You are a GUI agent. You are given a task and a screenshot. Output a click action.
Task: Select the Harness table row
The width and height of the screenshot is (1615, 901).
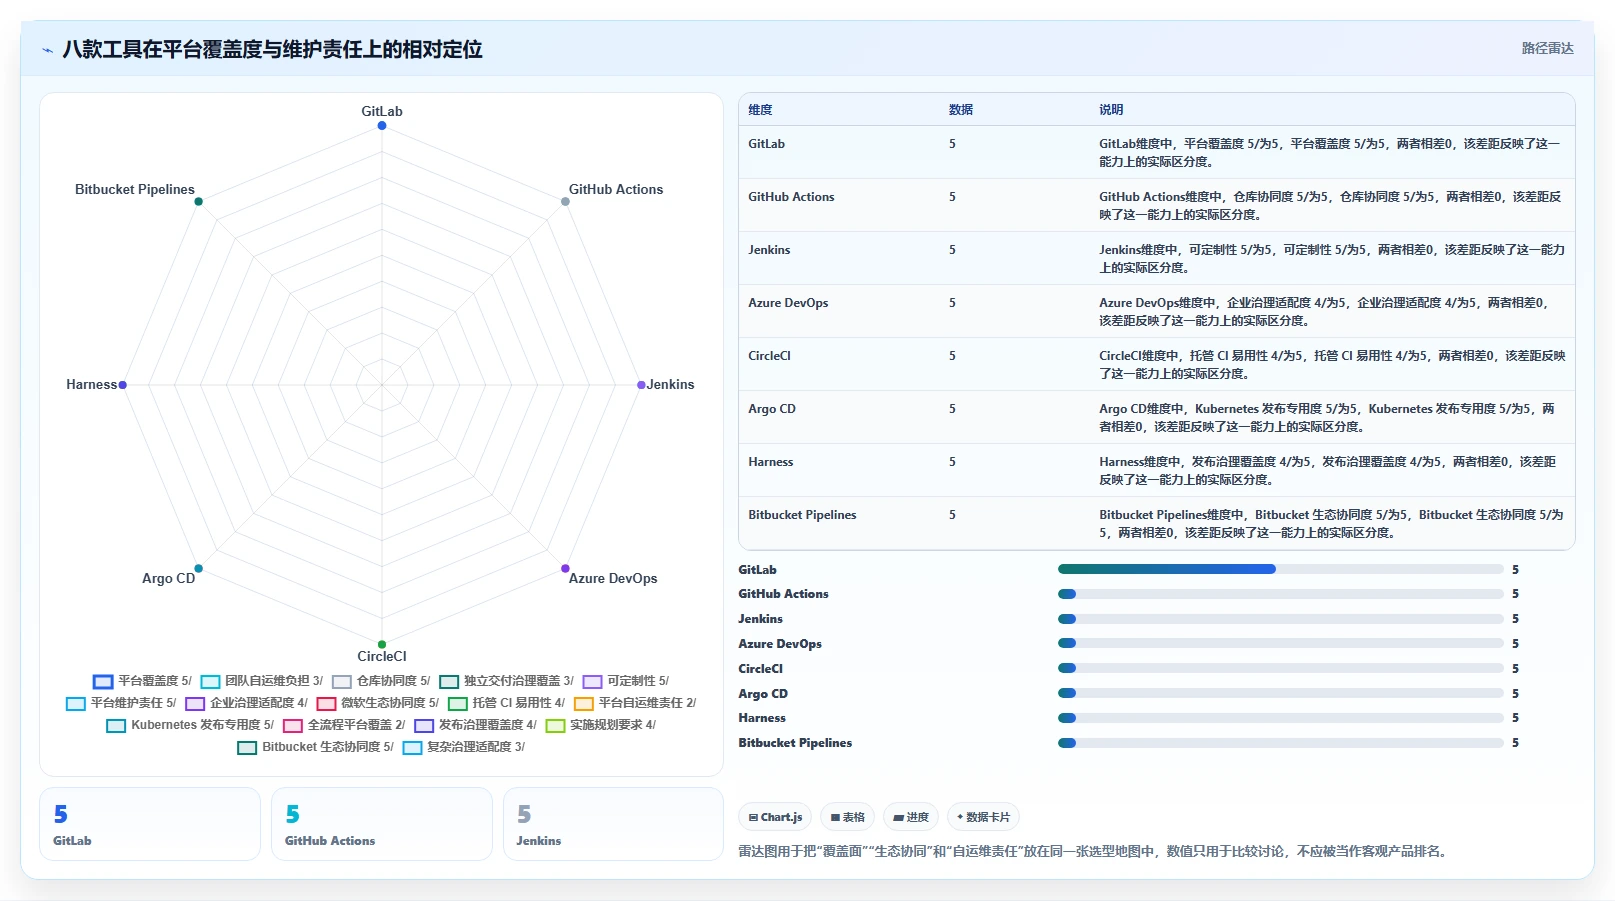[x=1156, y=470]
